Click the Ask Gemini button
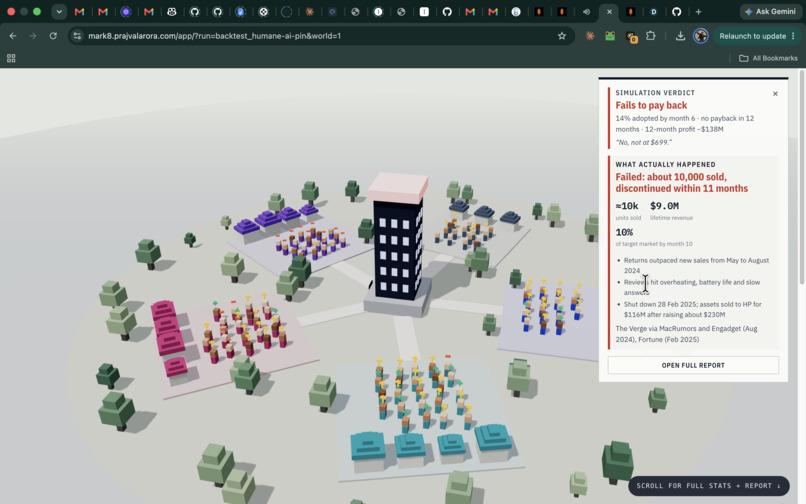Screen dimensions: 806x504 pyautogui.click(x=770, y=11)
